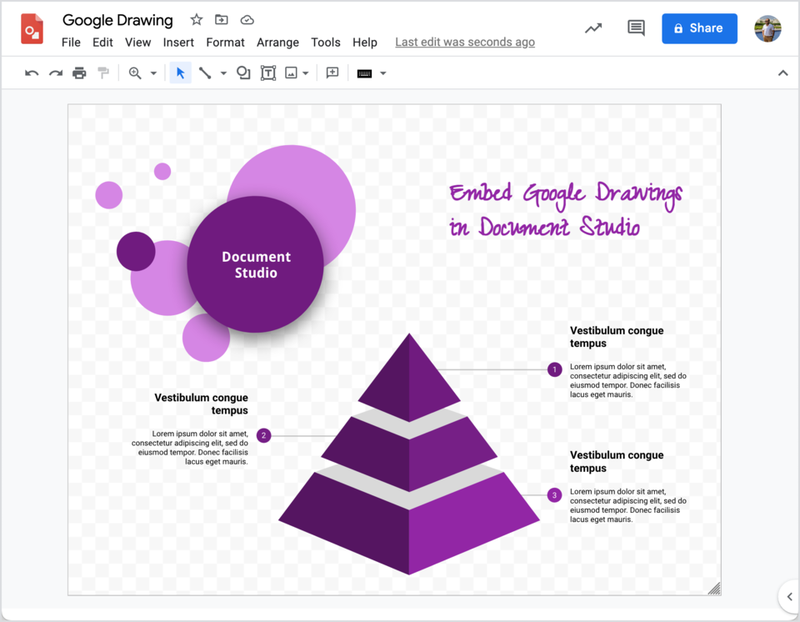Select the Text box tool

click(x=269, y=73)
